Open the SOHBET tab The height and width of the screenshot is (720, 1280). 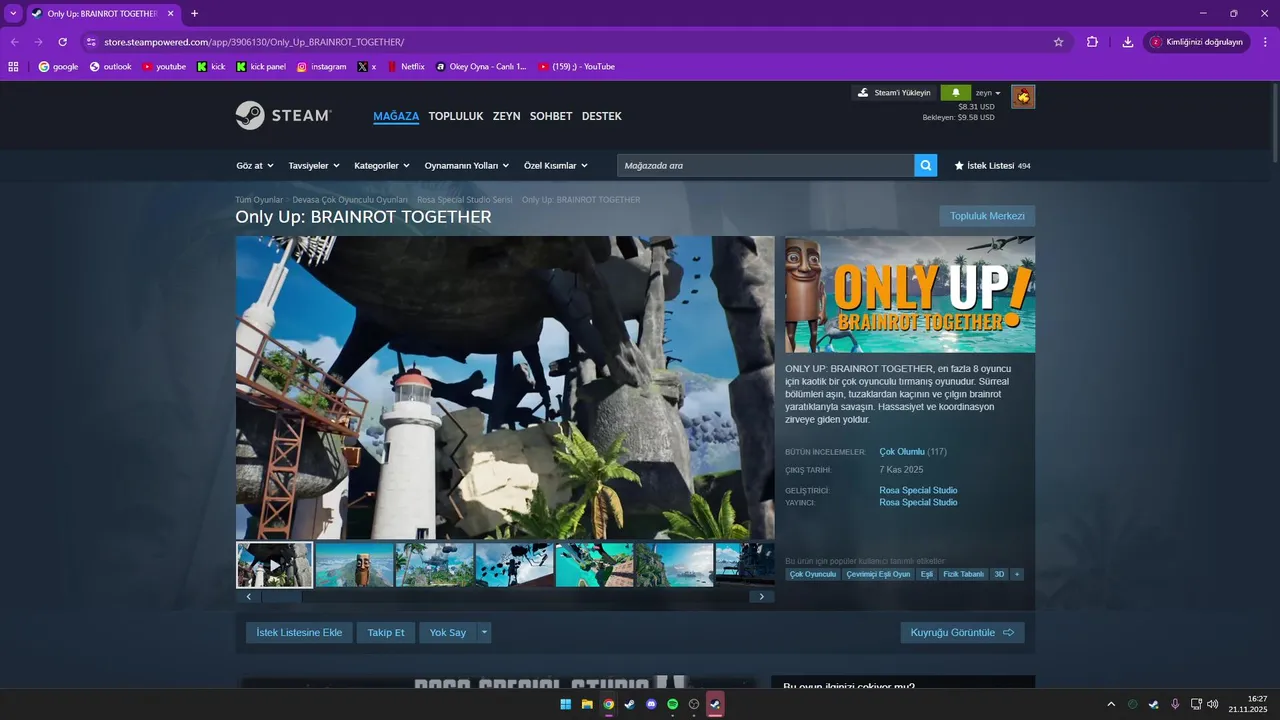point(551,116)
